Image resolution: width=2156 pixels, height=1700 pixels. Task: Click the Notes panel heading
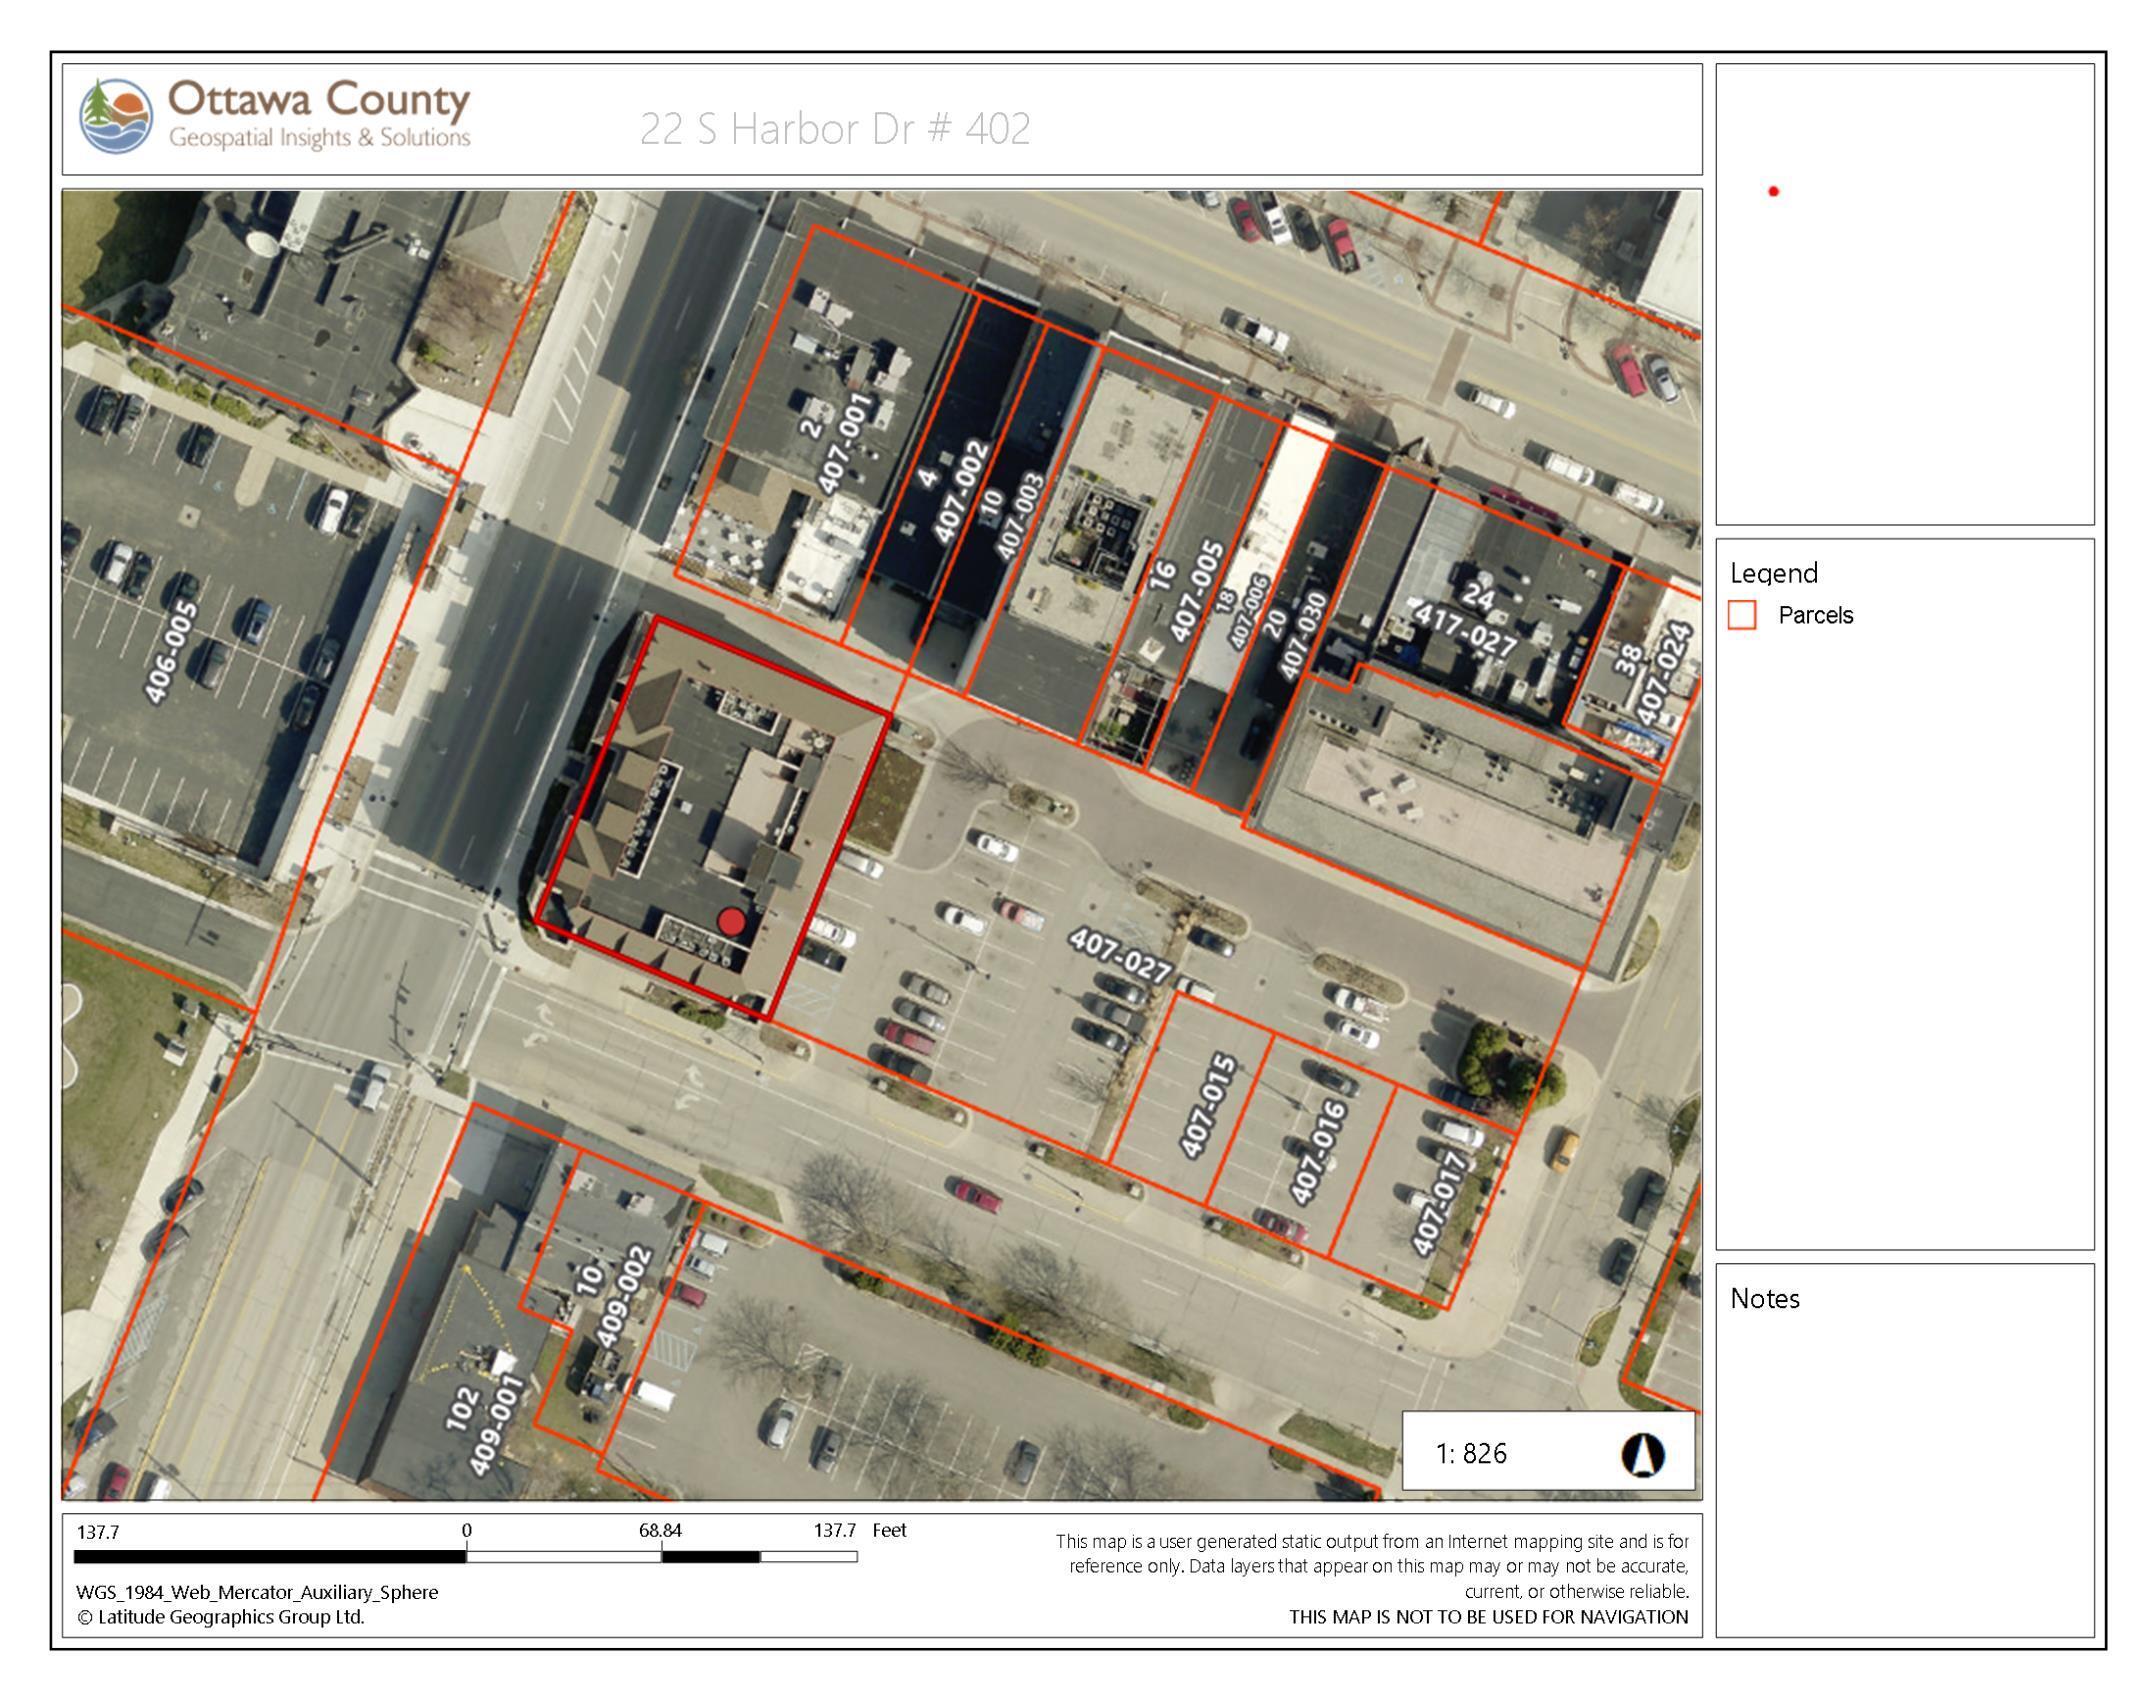(x=1765, y=1299)
